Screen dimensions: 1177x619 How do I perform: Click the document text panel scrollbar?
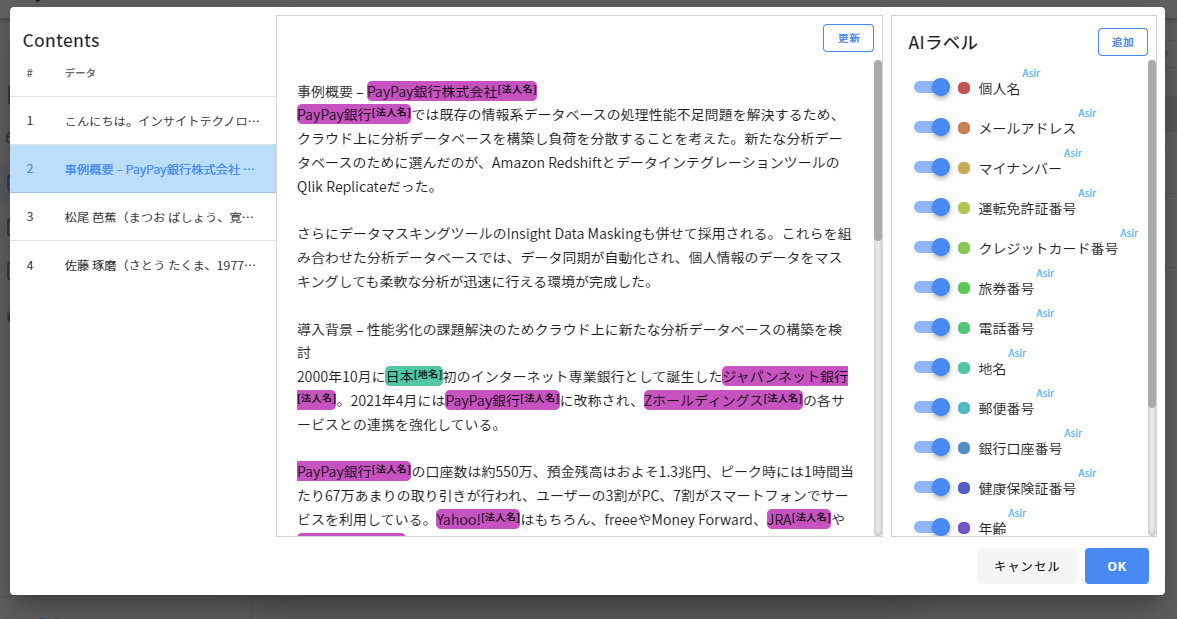point(877,150)
